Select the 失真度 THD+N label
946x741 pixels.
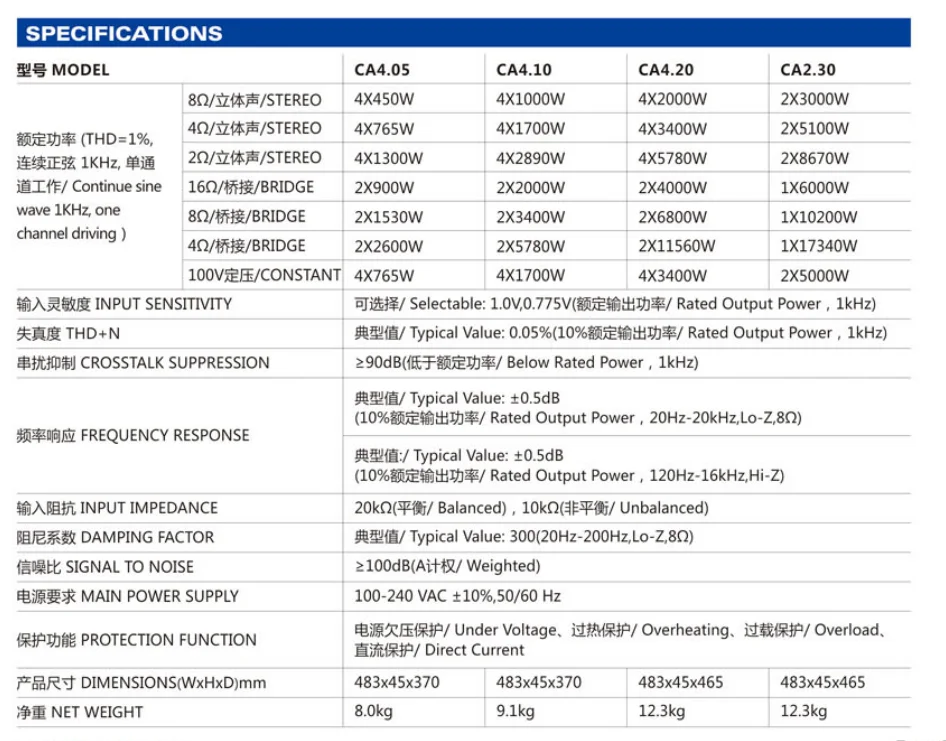(x=68, y=333)
